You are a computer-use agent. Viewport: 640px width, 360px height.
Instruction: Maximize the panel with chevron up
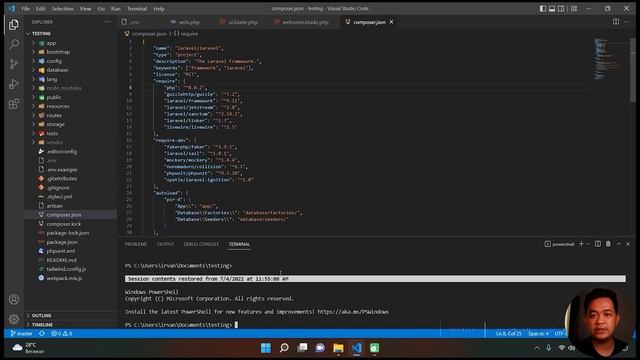(x=619, y=244)
